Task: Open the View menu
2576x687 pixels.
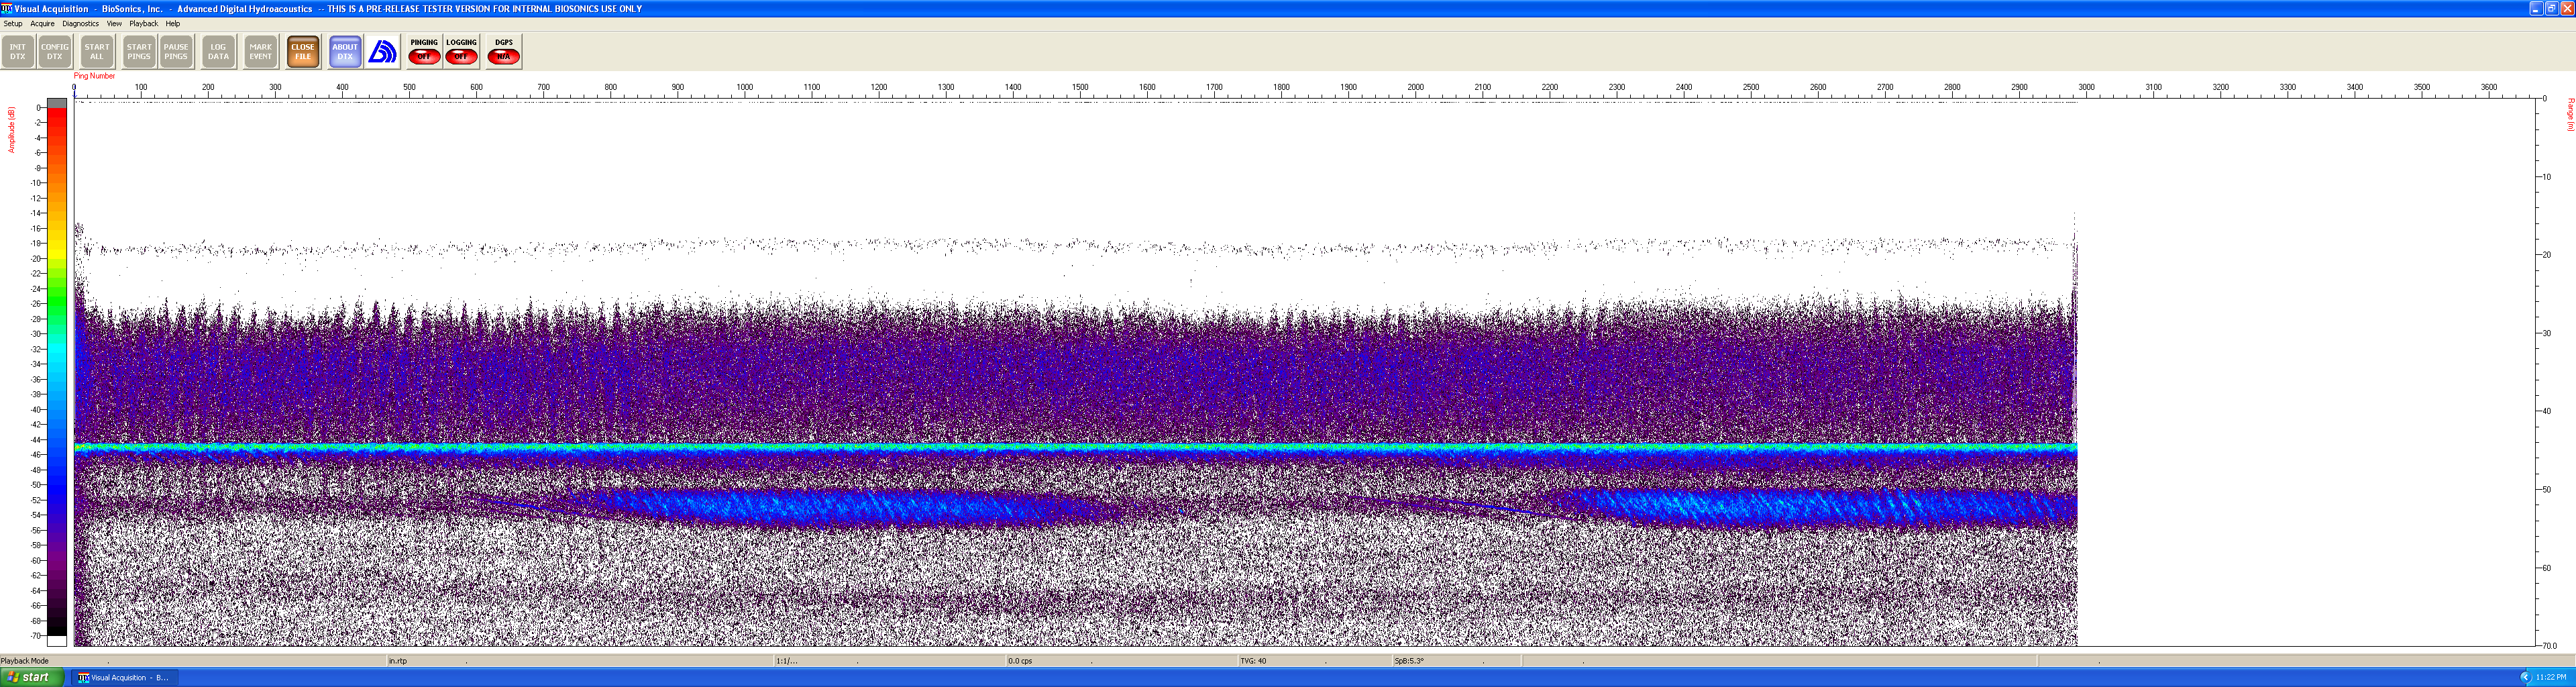Action: pos(114,23)
